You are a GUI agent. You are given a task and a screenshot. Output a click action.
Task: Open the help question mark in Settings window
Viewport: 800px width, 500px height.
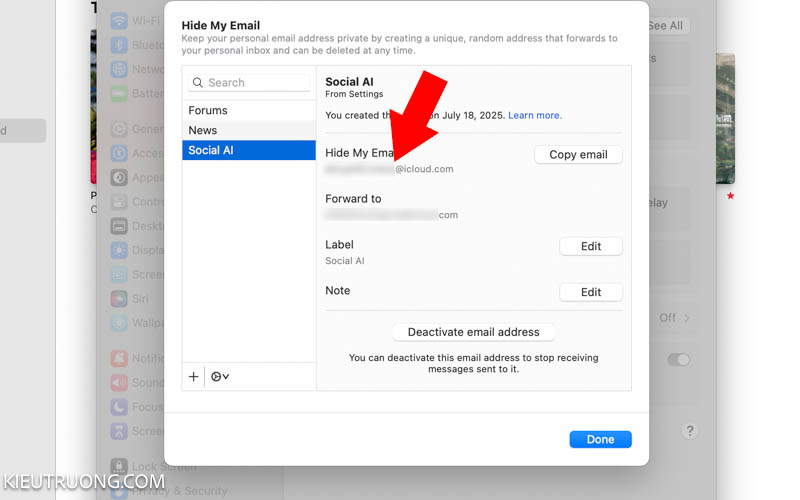point(690,431)
